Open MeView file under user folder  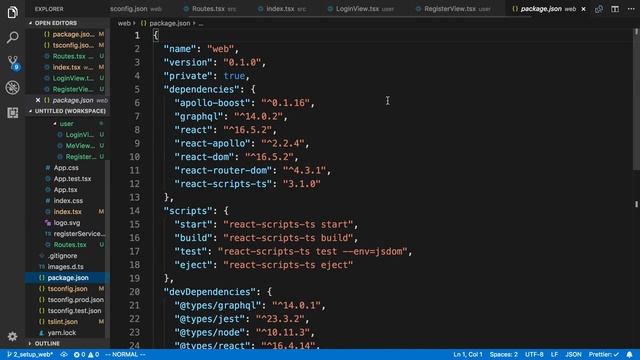(x=80, y=146)
